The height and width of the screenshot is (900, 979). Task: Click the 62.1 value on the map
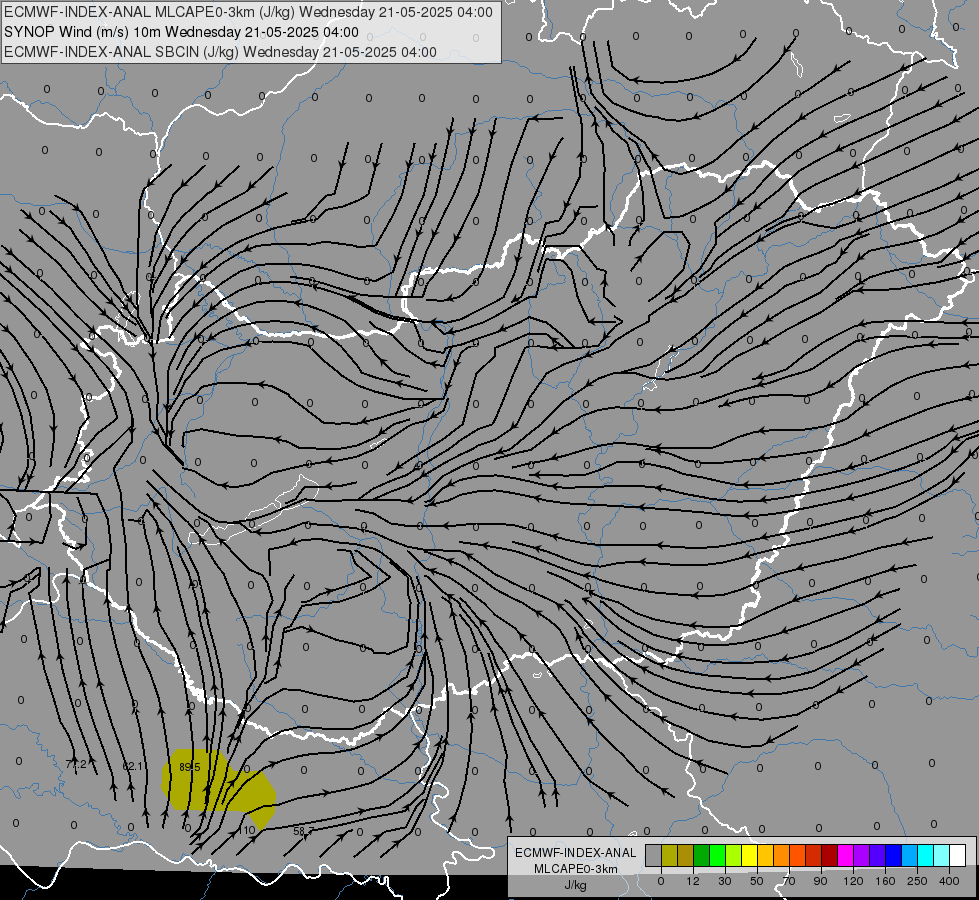132,766
